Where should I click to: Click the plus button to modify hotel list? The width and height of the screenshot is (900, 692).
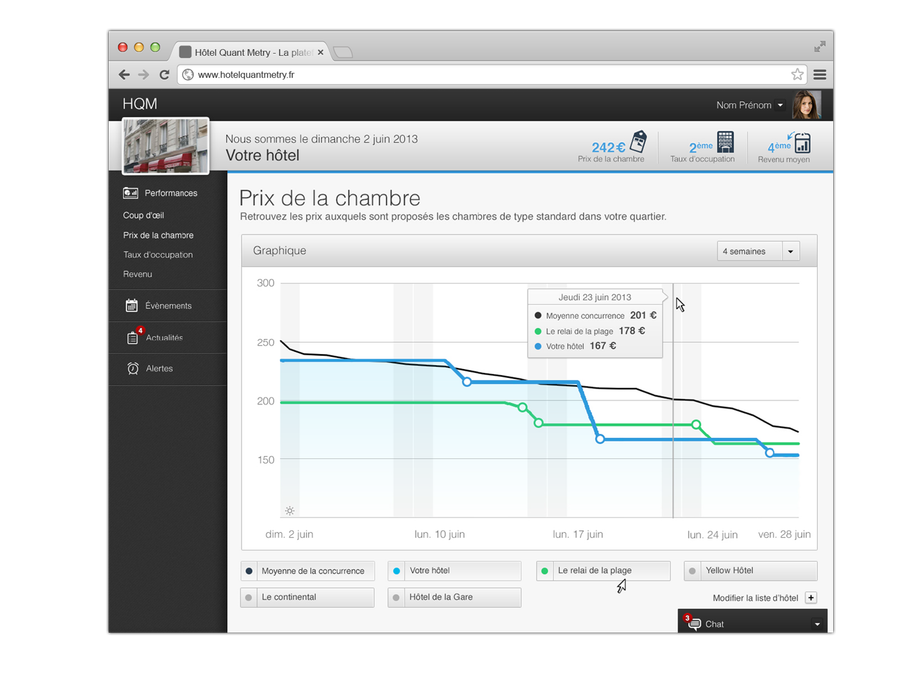[810, 598]
